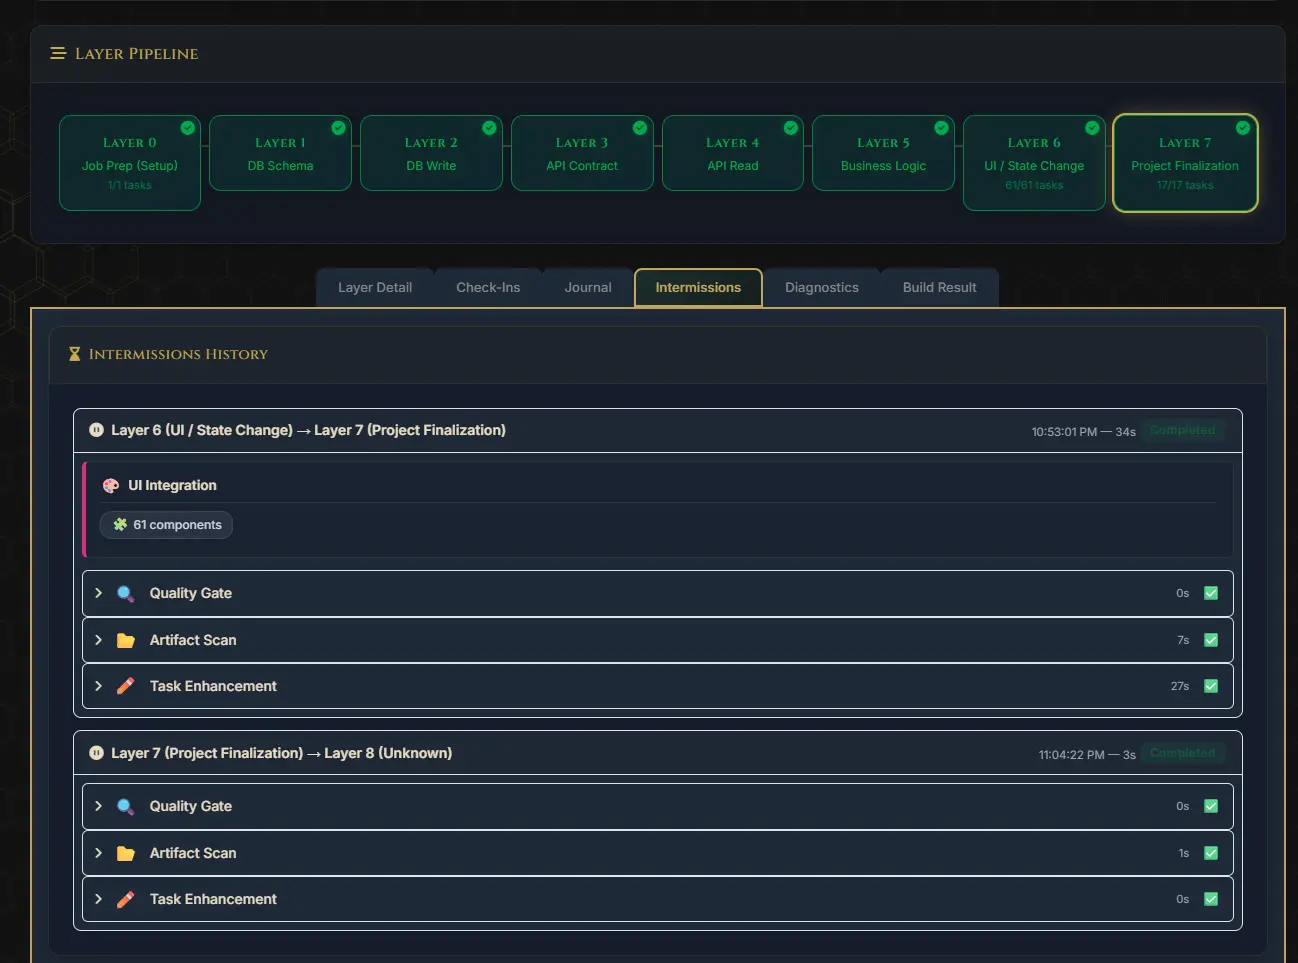Click the 27s duration value
The width and height of the screenshot is (1298, 963).
1180,686
